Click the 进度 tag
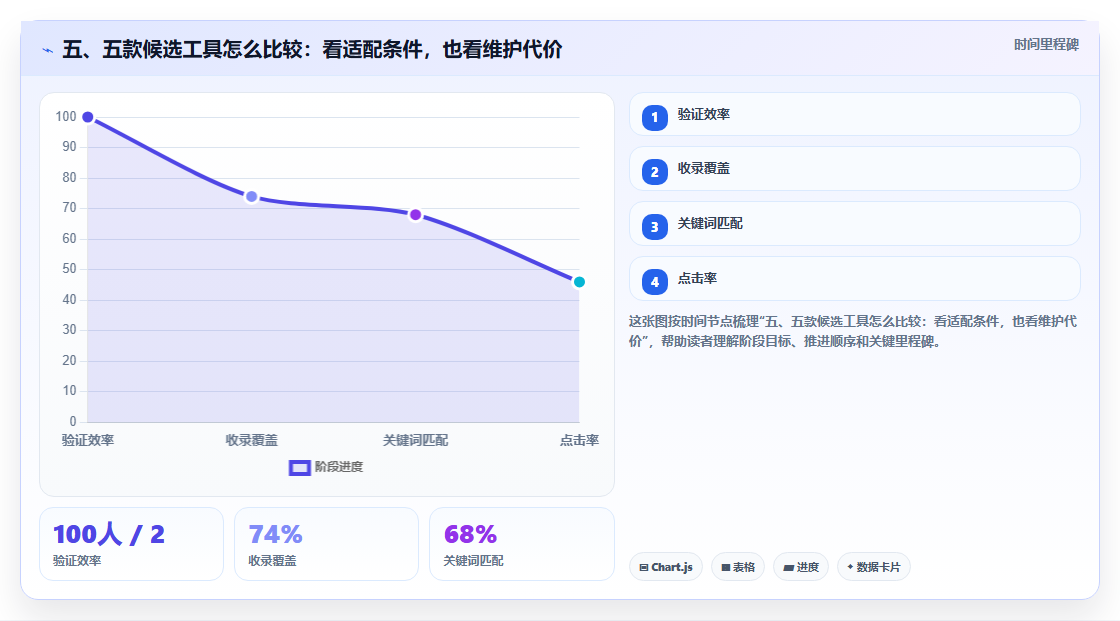 coord(801,567)
